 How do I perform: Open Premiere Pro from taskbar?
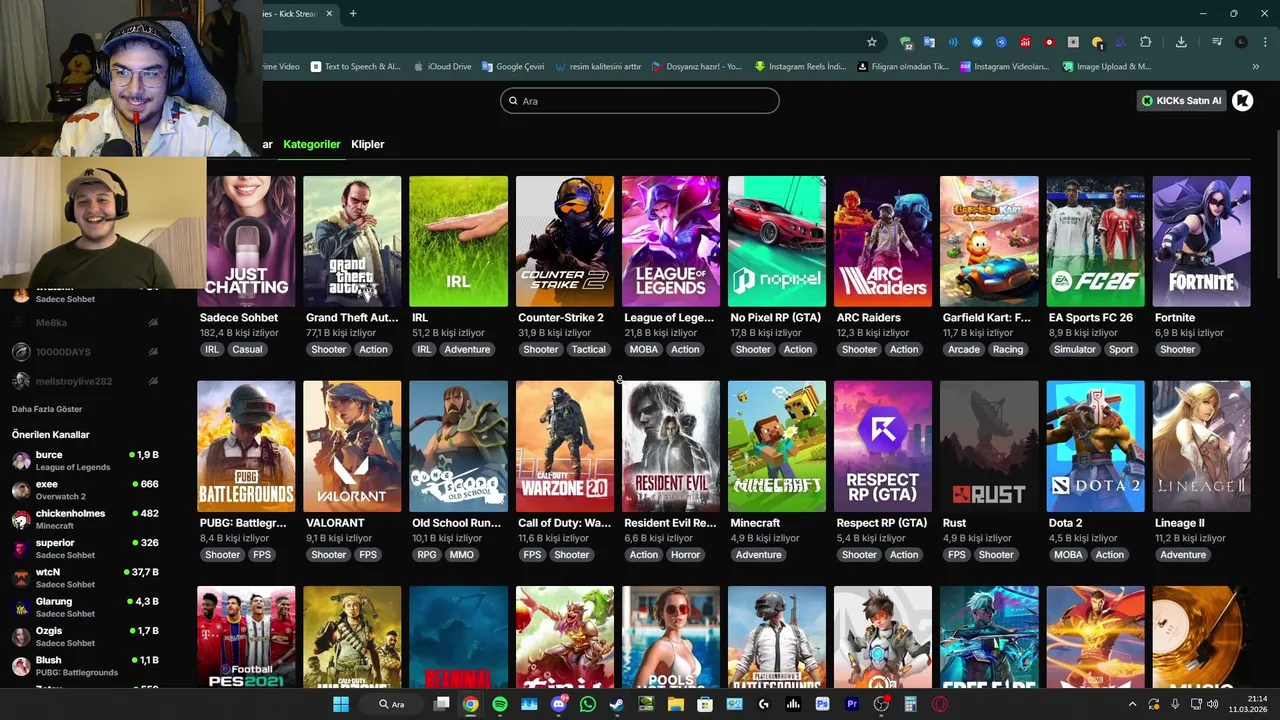pos(852,704)
